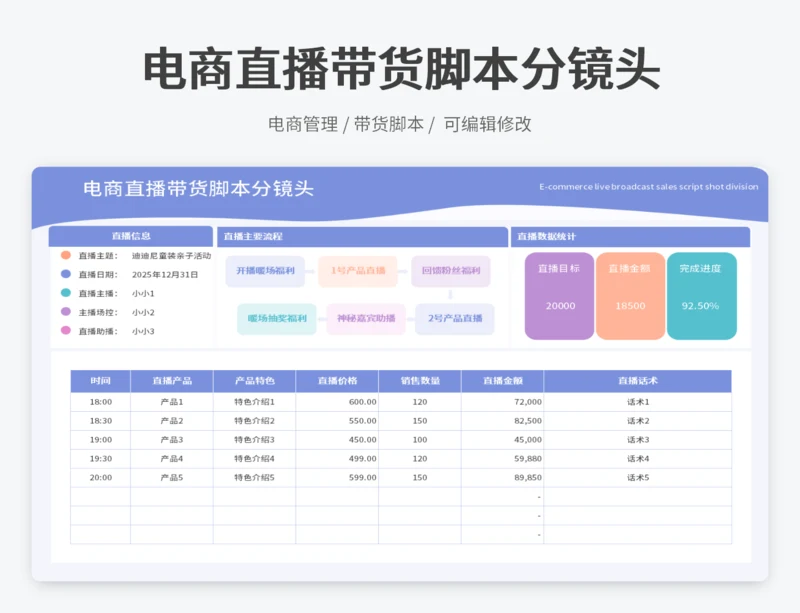
Task: Click the 2025年12月31日 date value
Action: point(165,275)
